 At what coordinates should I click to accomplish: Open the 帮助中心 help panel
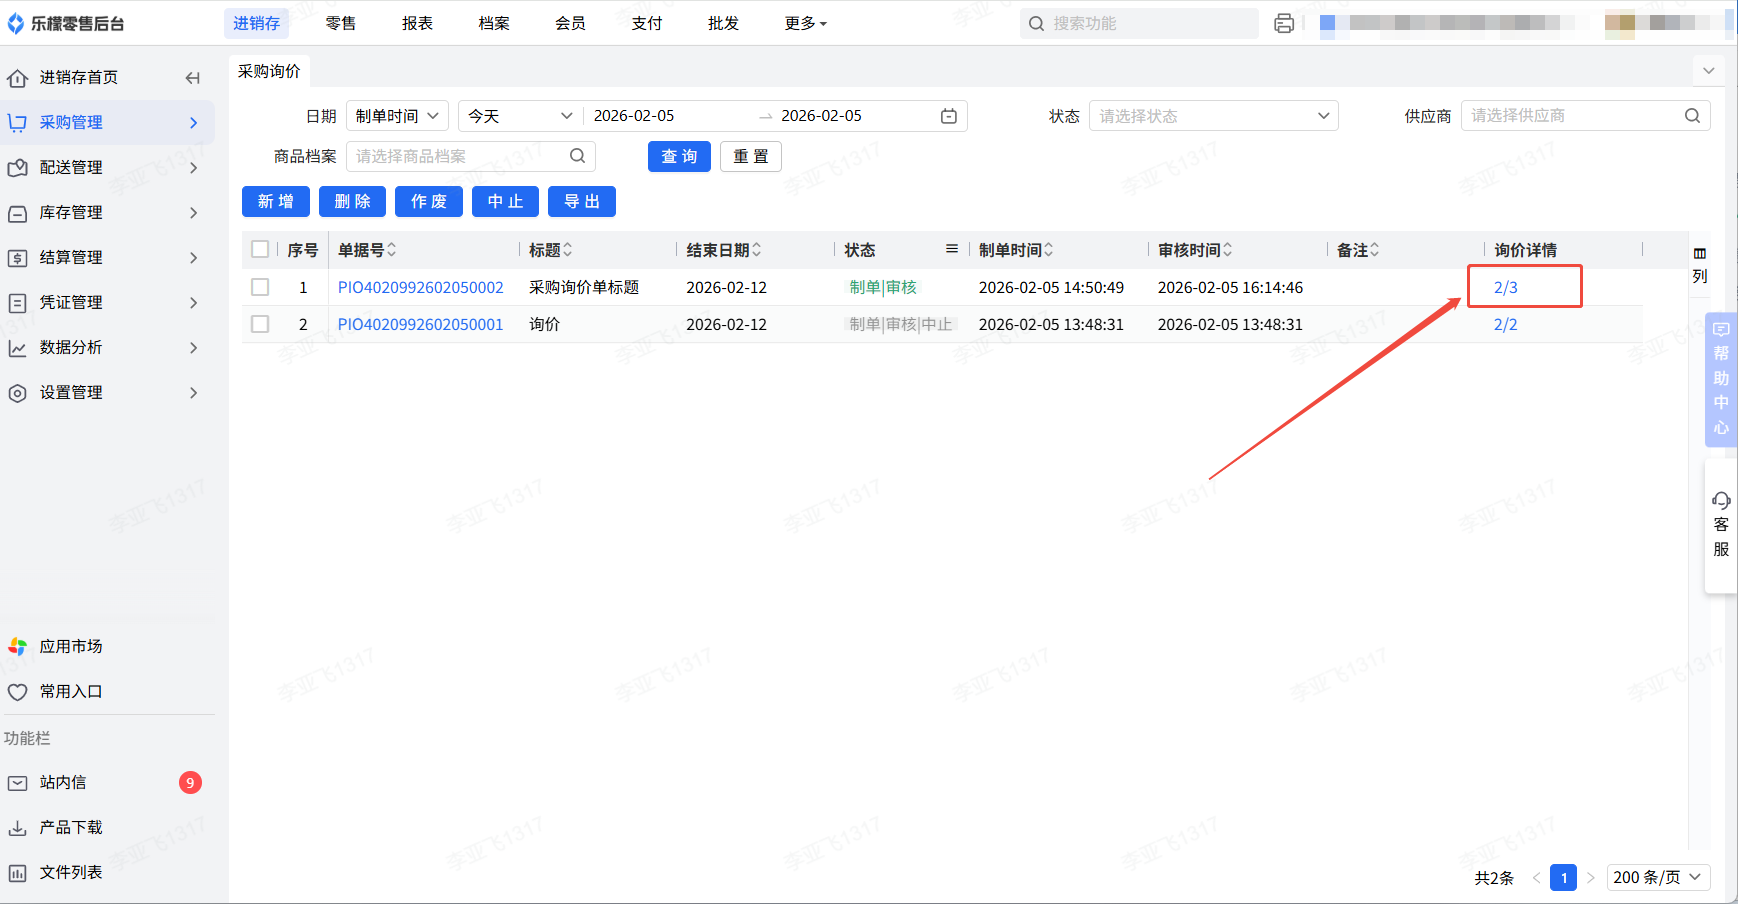1721,378
